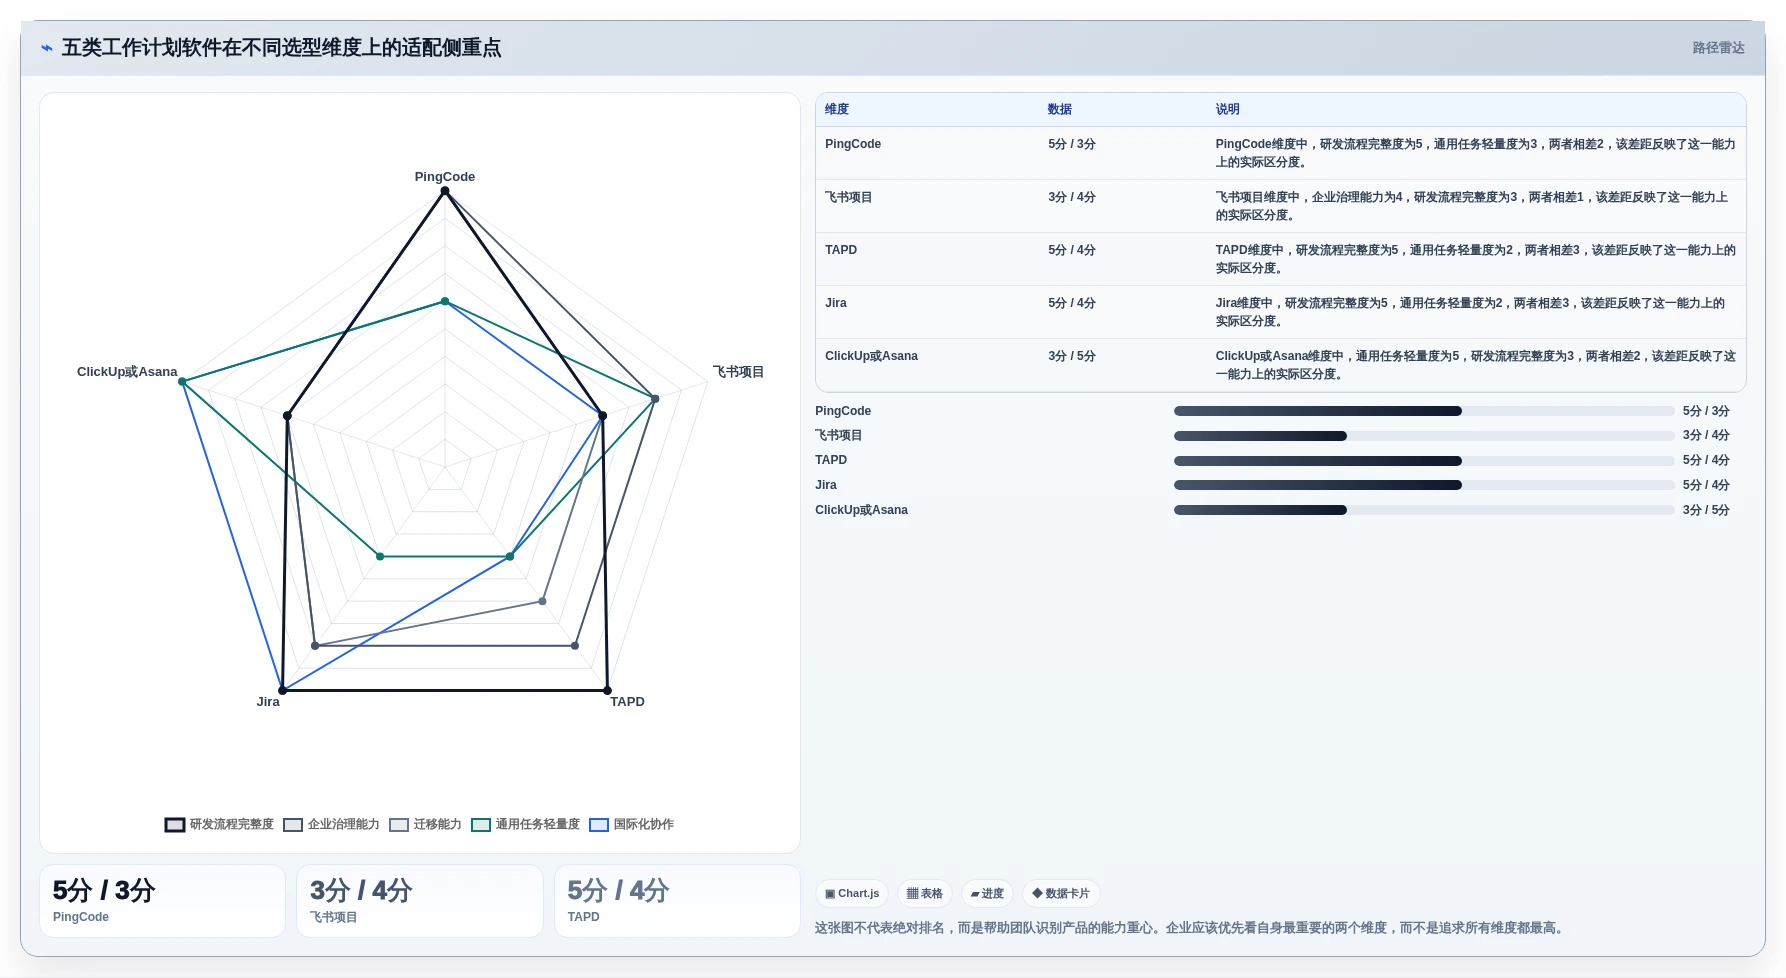Select the Jira table row name

coord(836,303)
